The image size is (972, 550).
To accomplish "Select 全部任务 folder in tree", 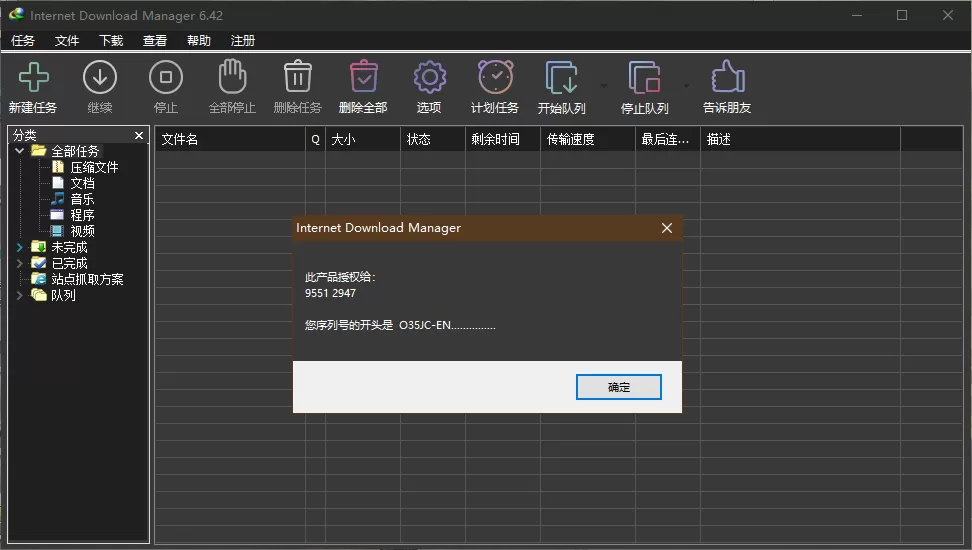I will (x=75, y=151).
